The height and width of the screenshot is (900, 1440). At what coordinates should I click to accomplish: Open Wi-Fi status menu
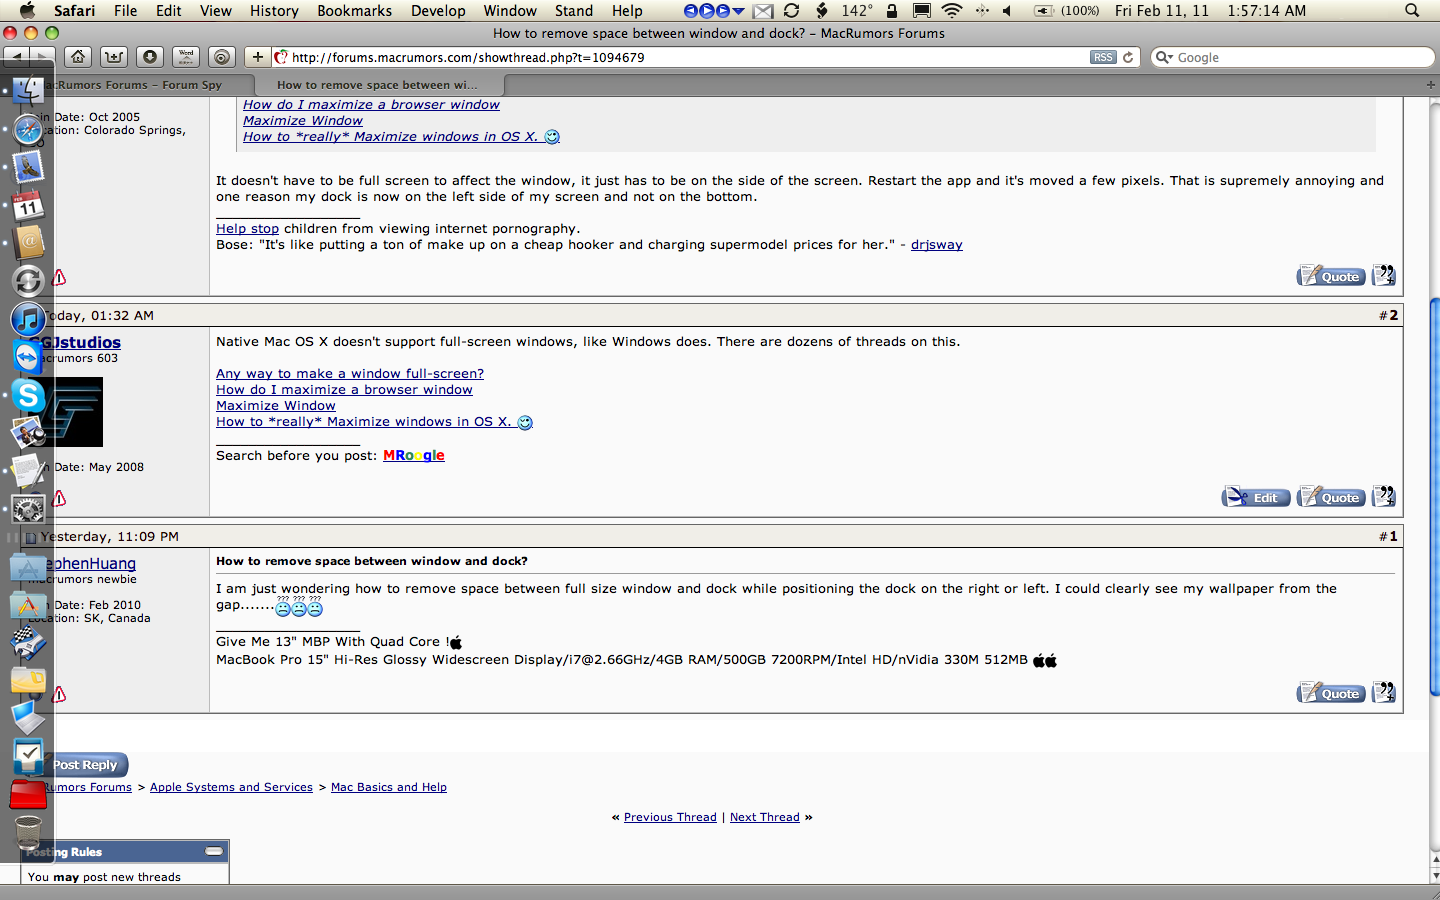[x=952, y=11]
